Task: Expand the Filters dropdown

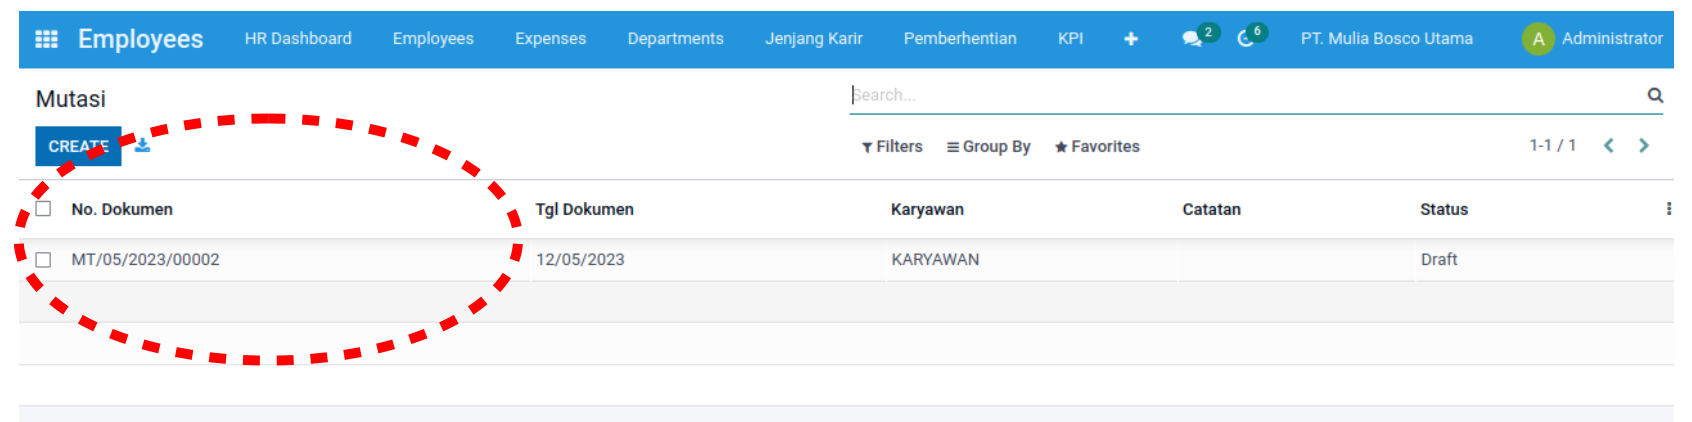Action: pos(892,147)
